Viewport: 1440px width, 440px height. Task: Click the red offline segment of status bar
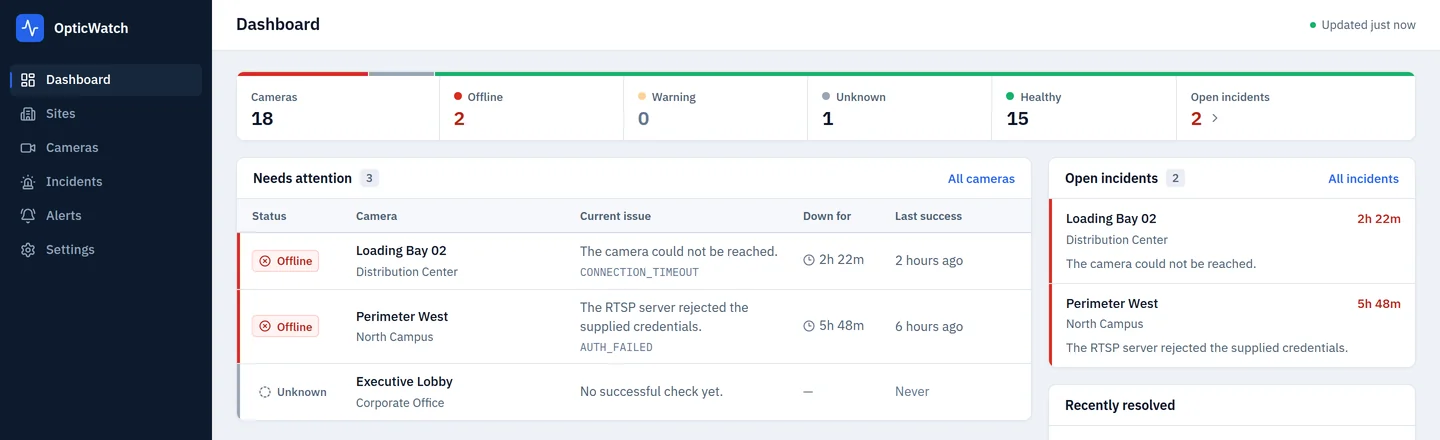[303, 73]
